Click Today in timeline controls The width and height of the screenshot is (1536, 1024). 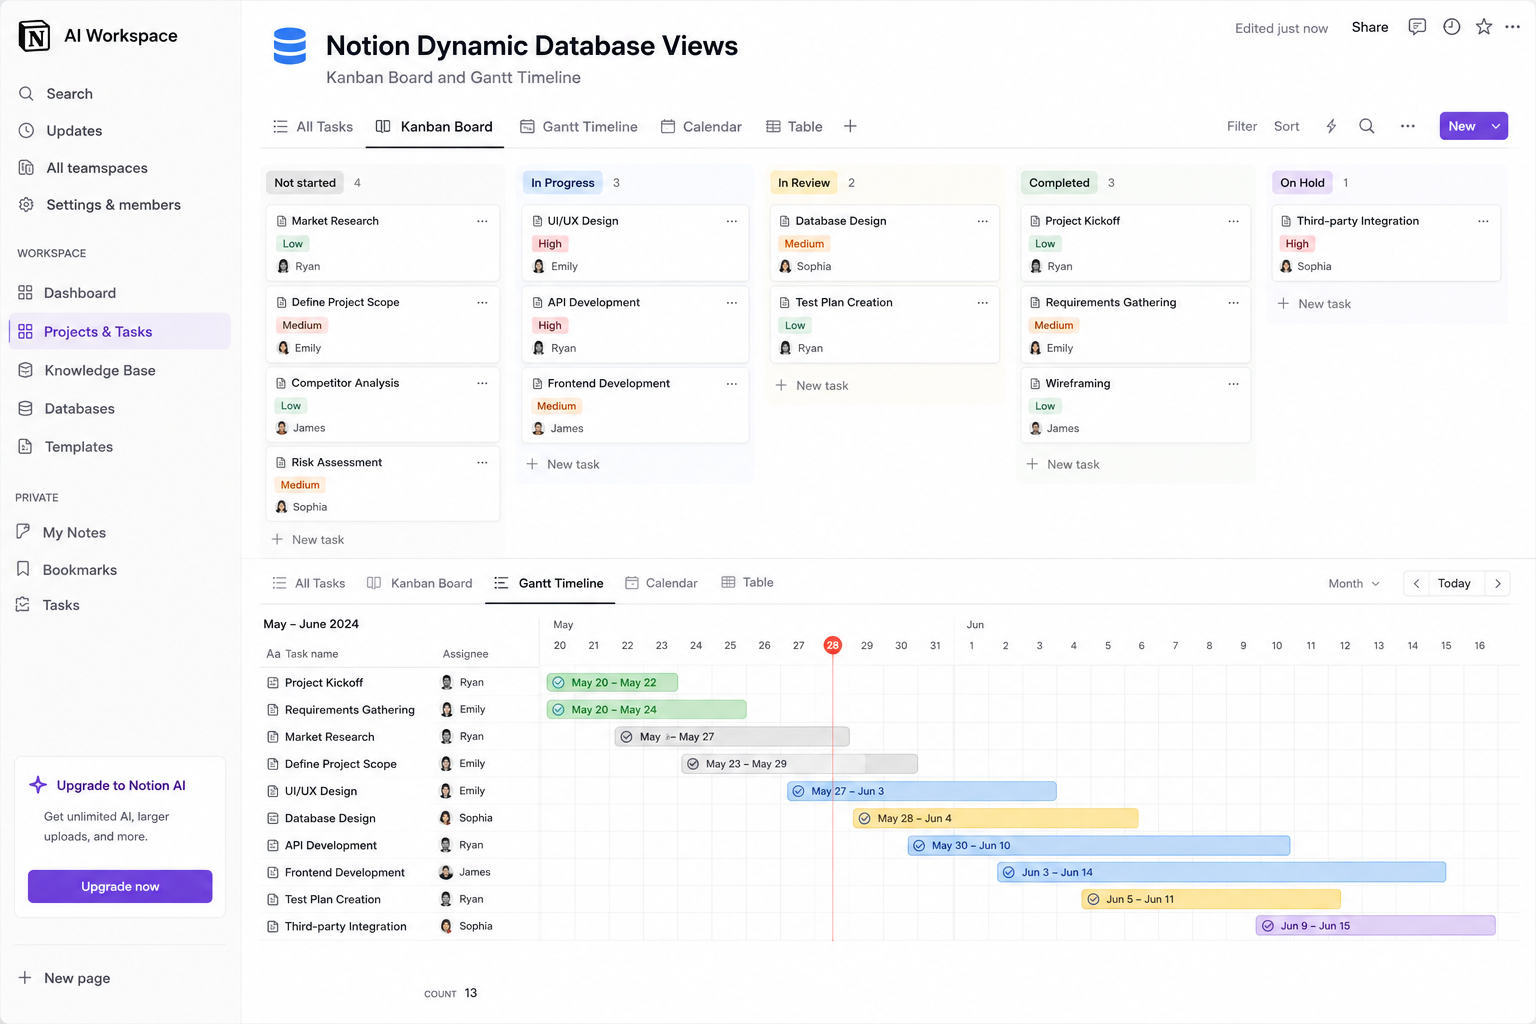[1454, 584]
